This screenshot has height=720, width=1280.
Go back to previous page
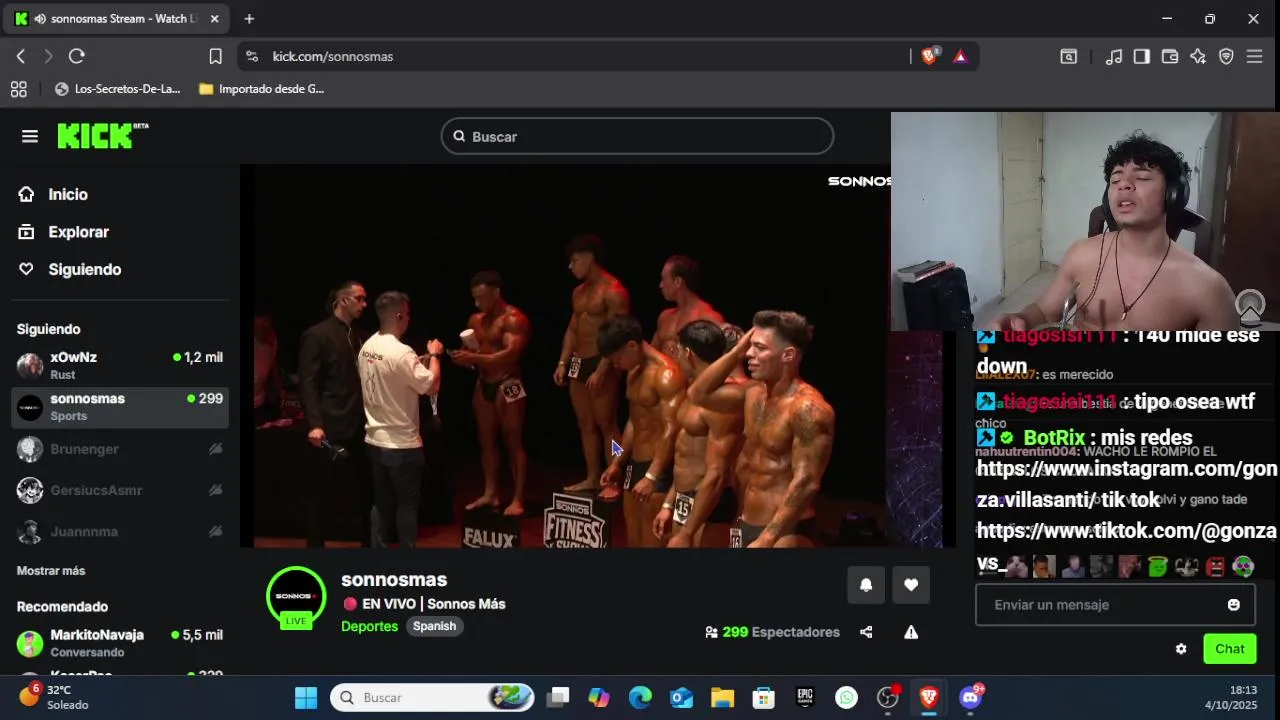coord(21,56)
